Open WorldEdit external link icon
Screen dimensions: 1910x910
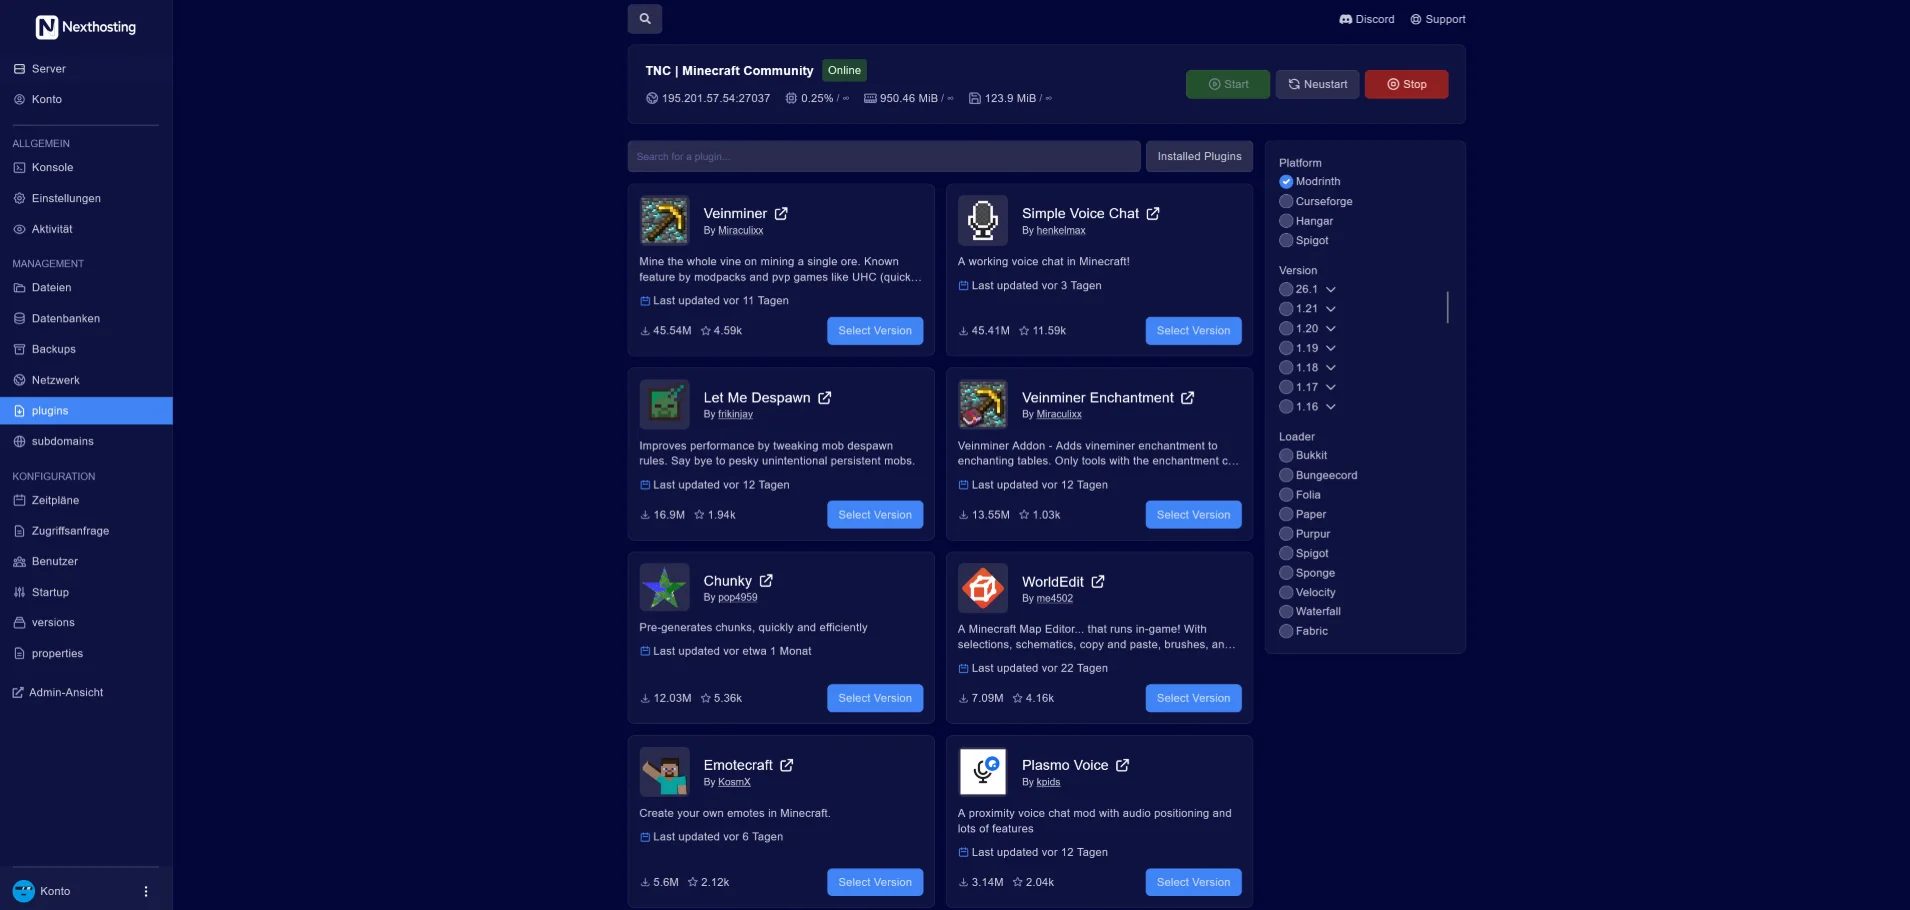pos(1098,582)
